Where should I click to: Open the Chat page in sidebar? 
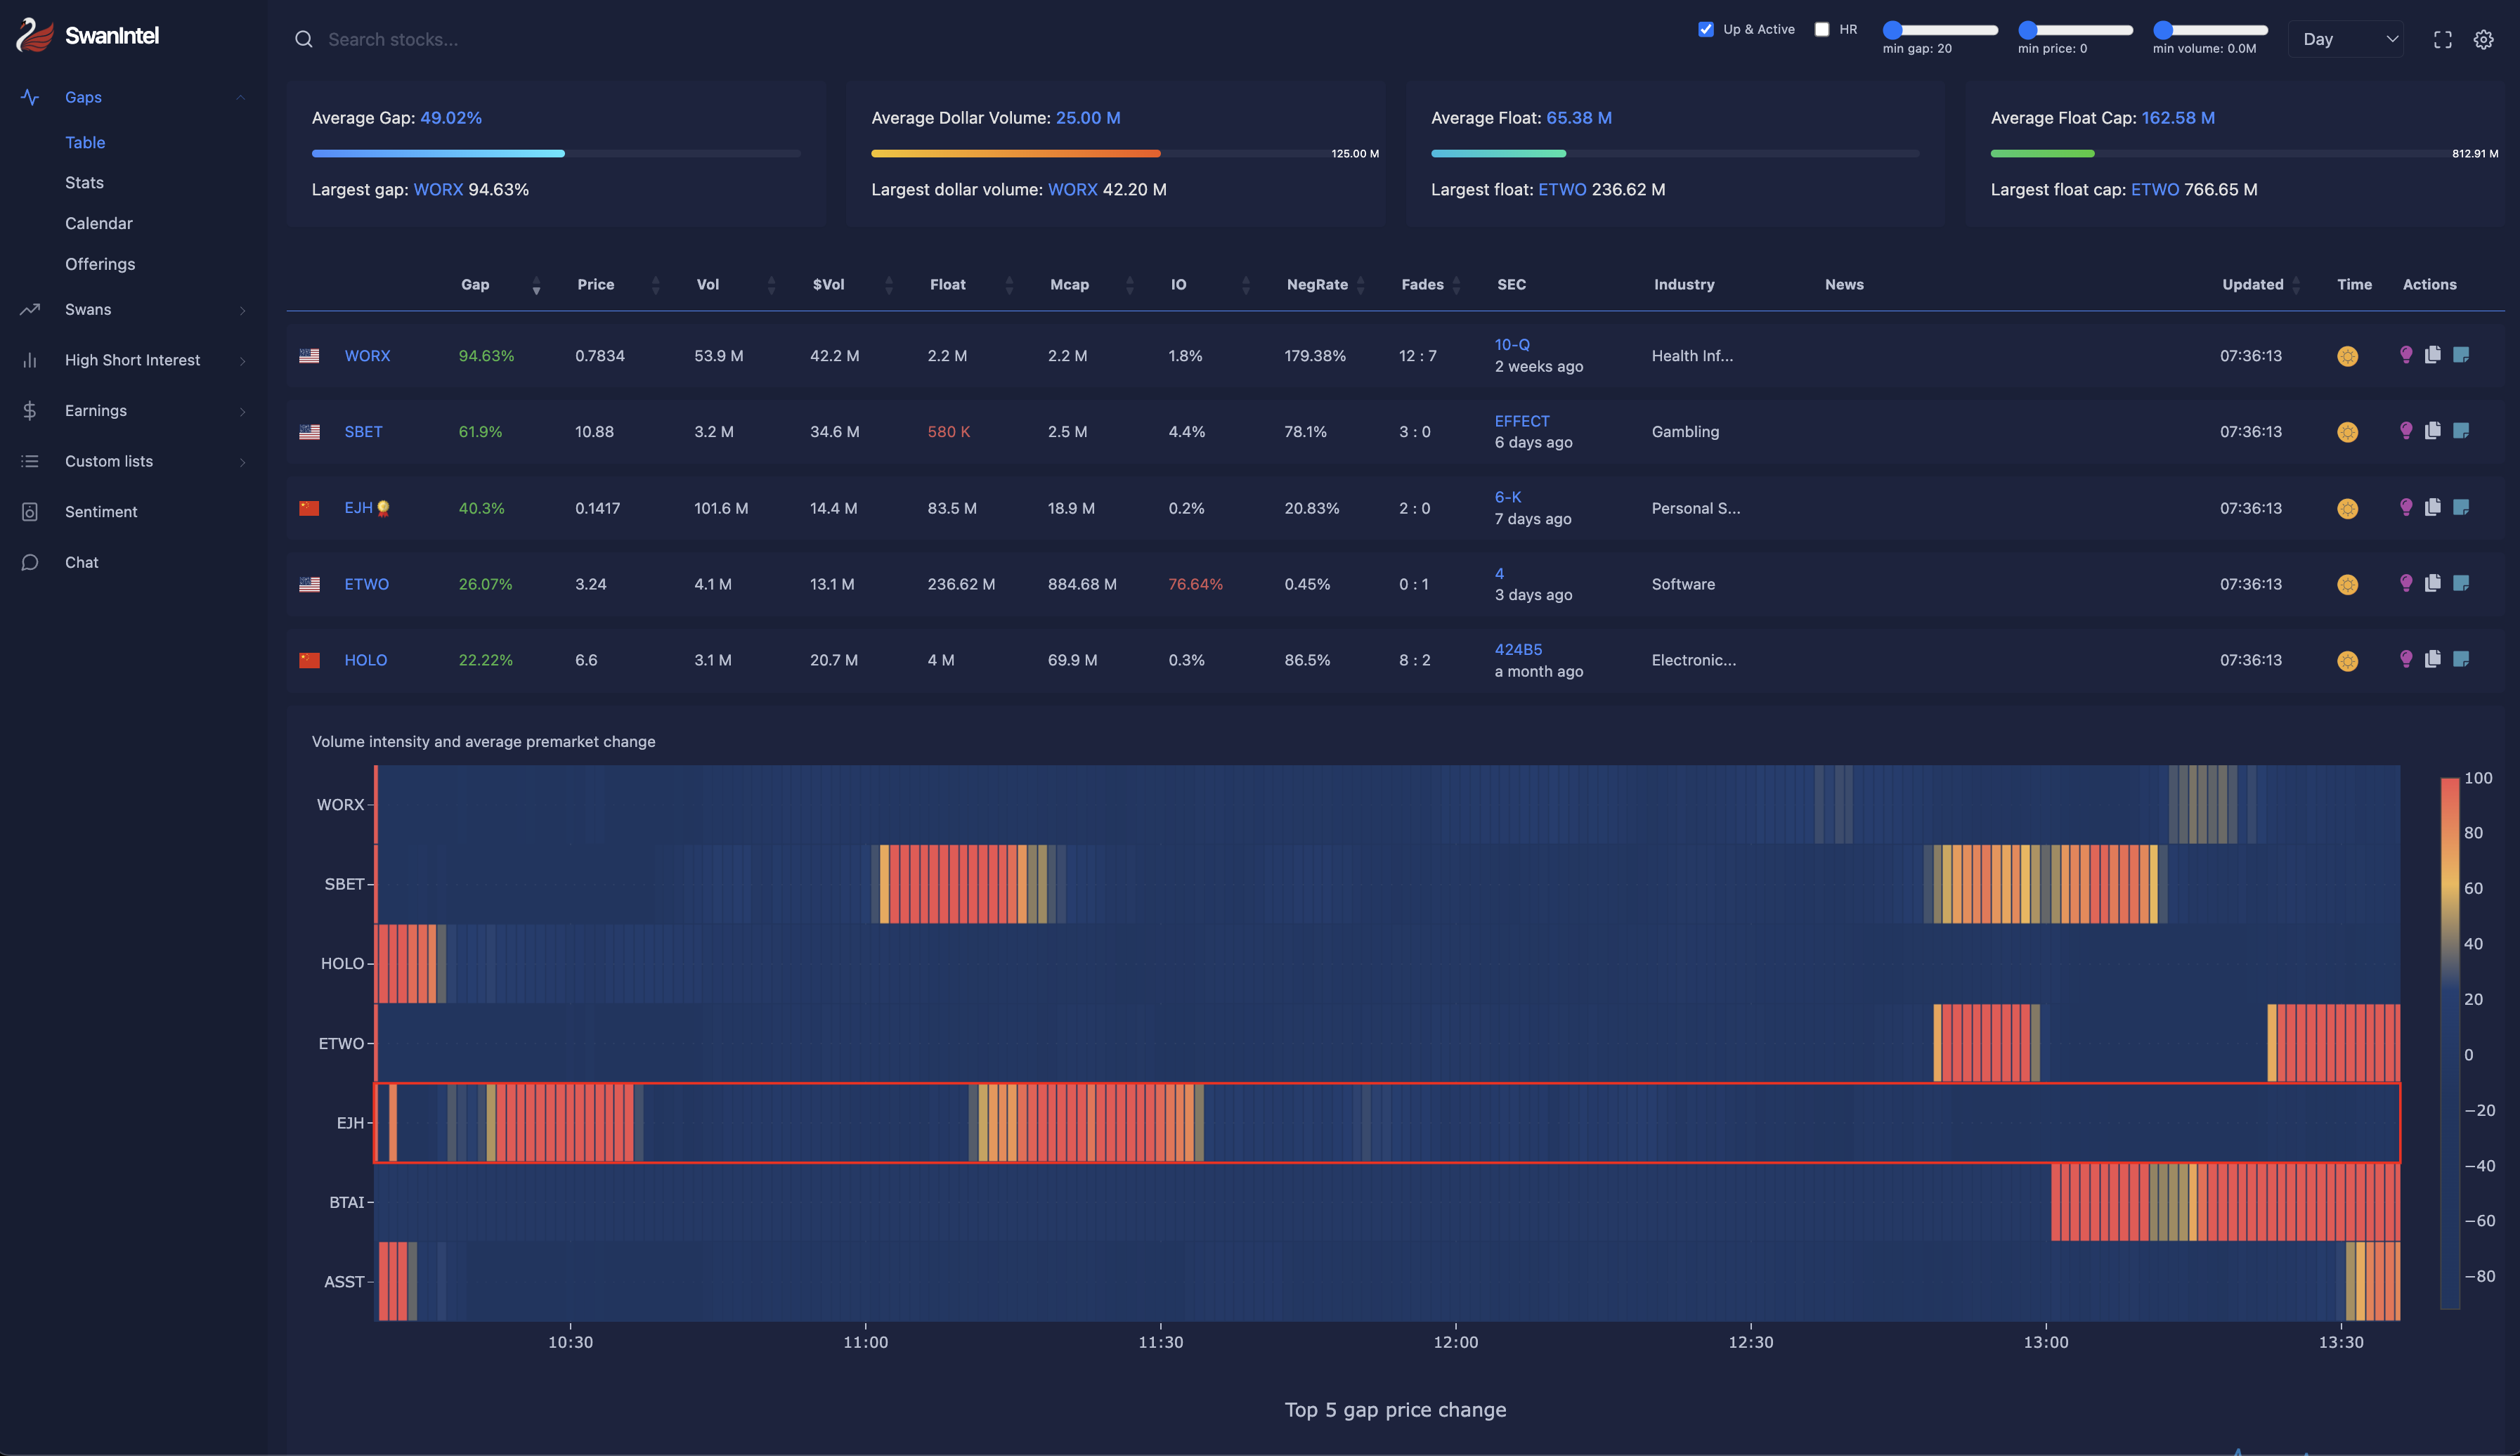pyautogui.click(x=81, y=562)
